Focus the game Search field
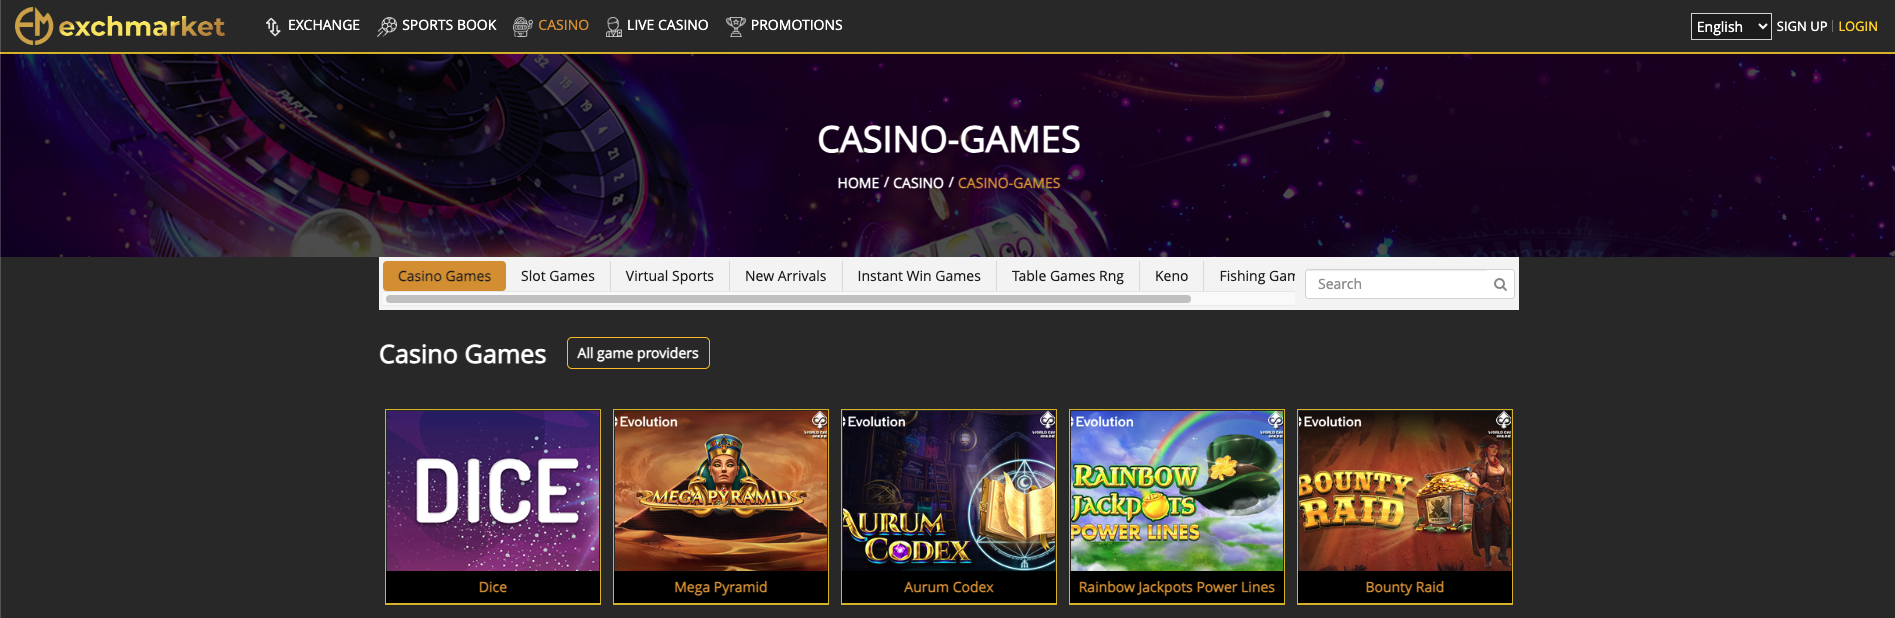The height and width of the screenshot is (618, 1895). (1410, 284)
